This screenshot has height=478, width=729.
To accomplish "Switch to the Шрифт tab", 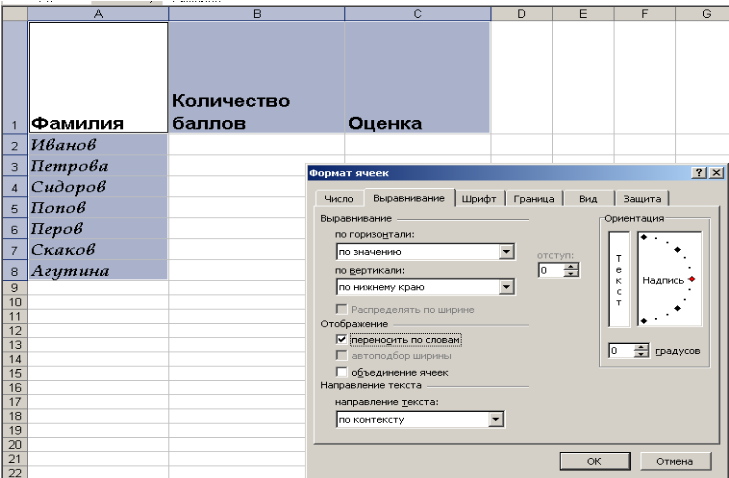I will tap(479, 199).
